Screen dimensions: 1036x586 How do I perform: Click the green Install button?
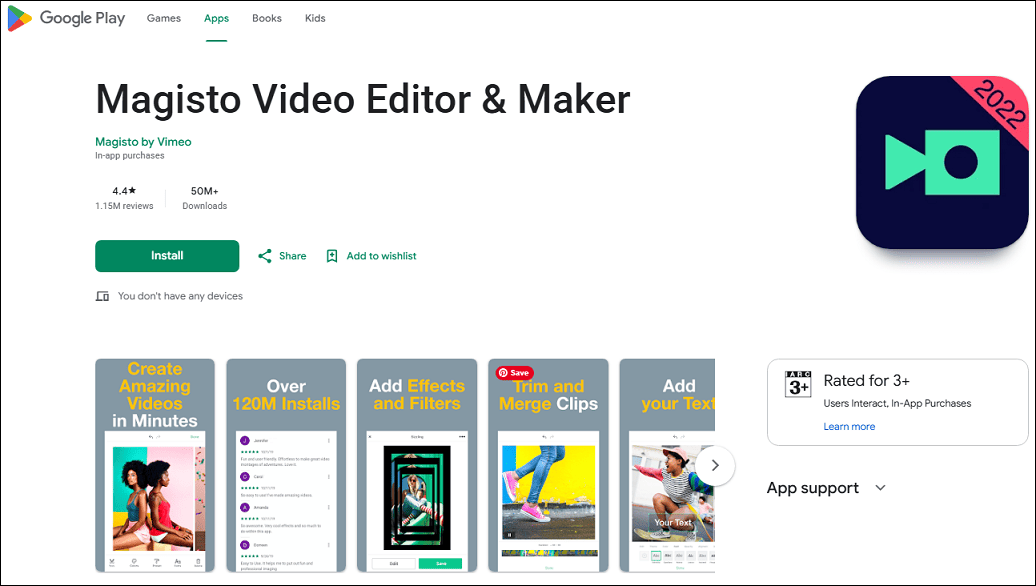tap(167, 256)
